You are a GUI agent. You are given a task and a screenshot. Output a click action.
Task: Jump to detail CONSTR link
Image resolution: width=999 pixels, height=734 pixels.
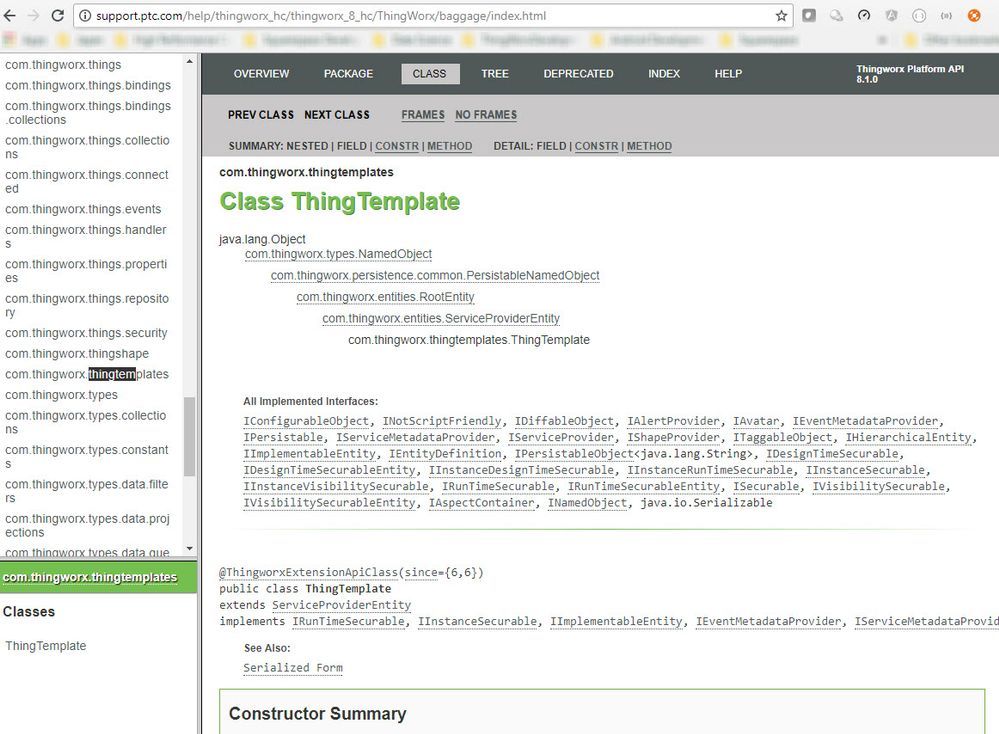coord(596,146)
